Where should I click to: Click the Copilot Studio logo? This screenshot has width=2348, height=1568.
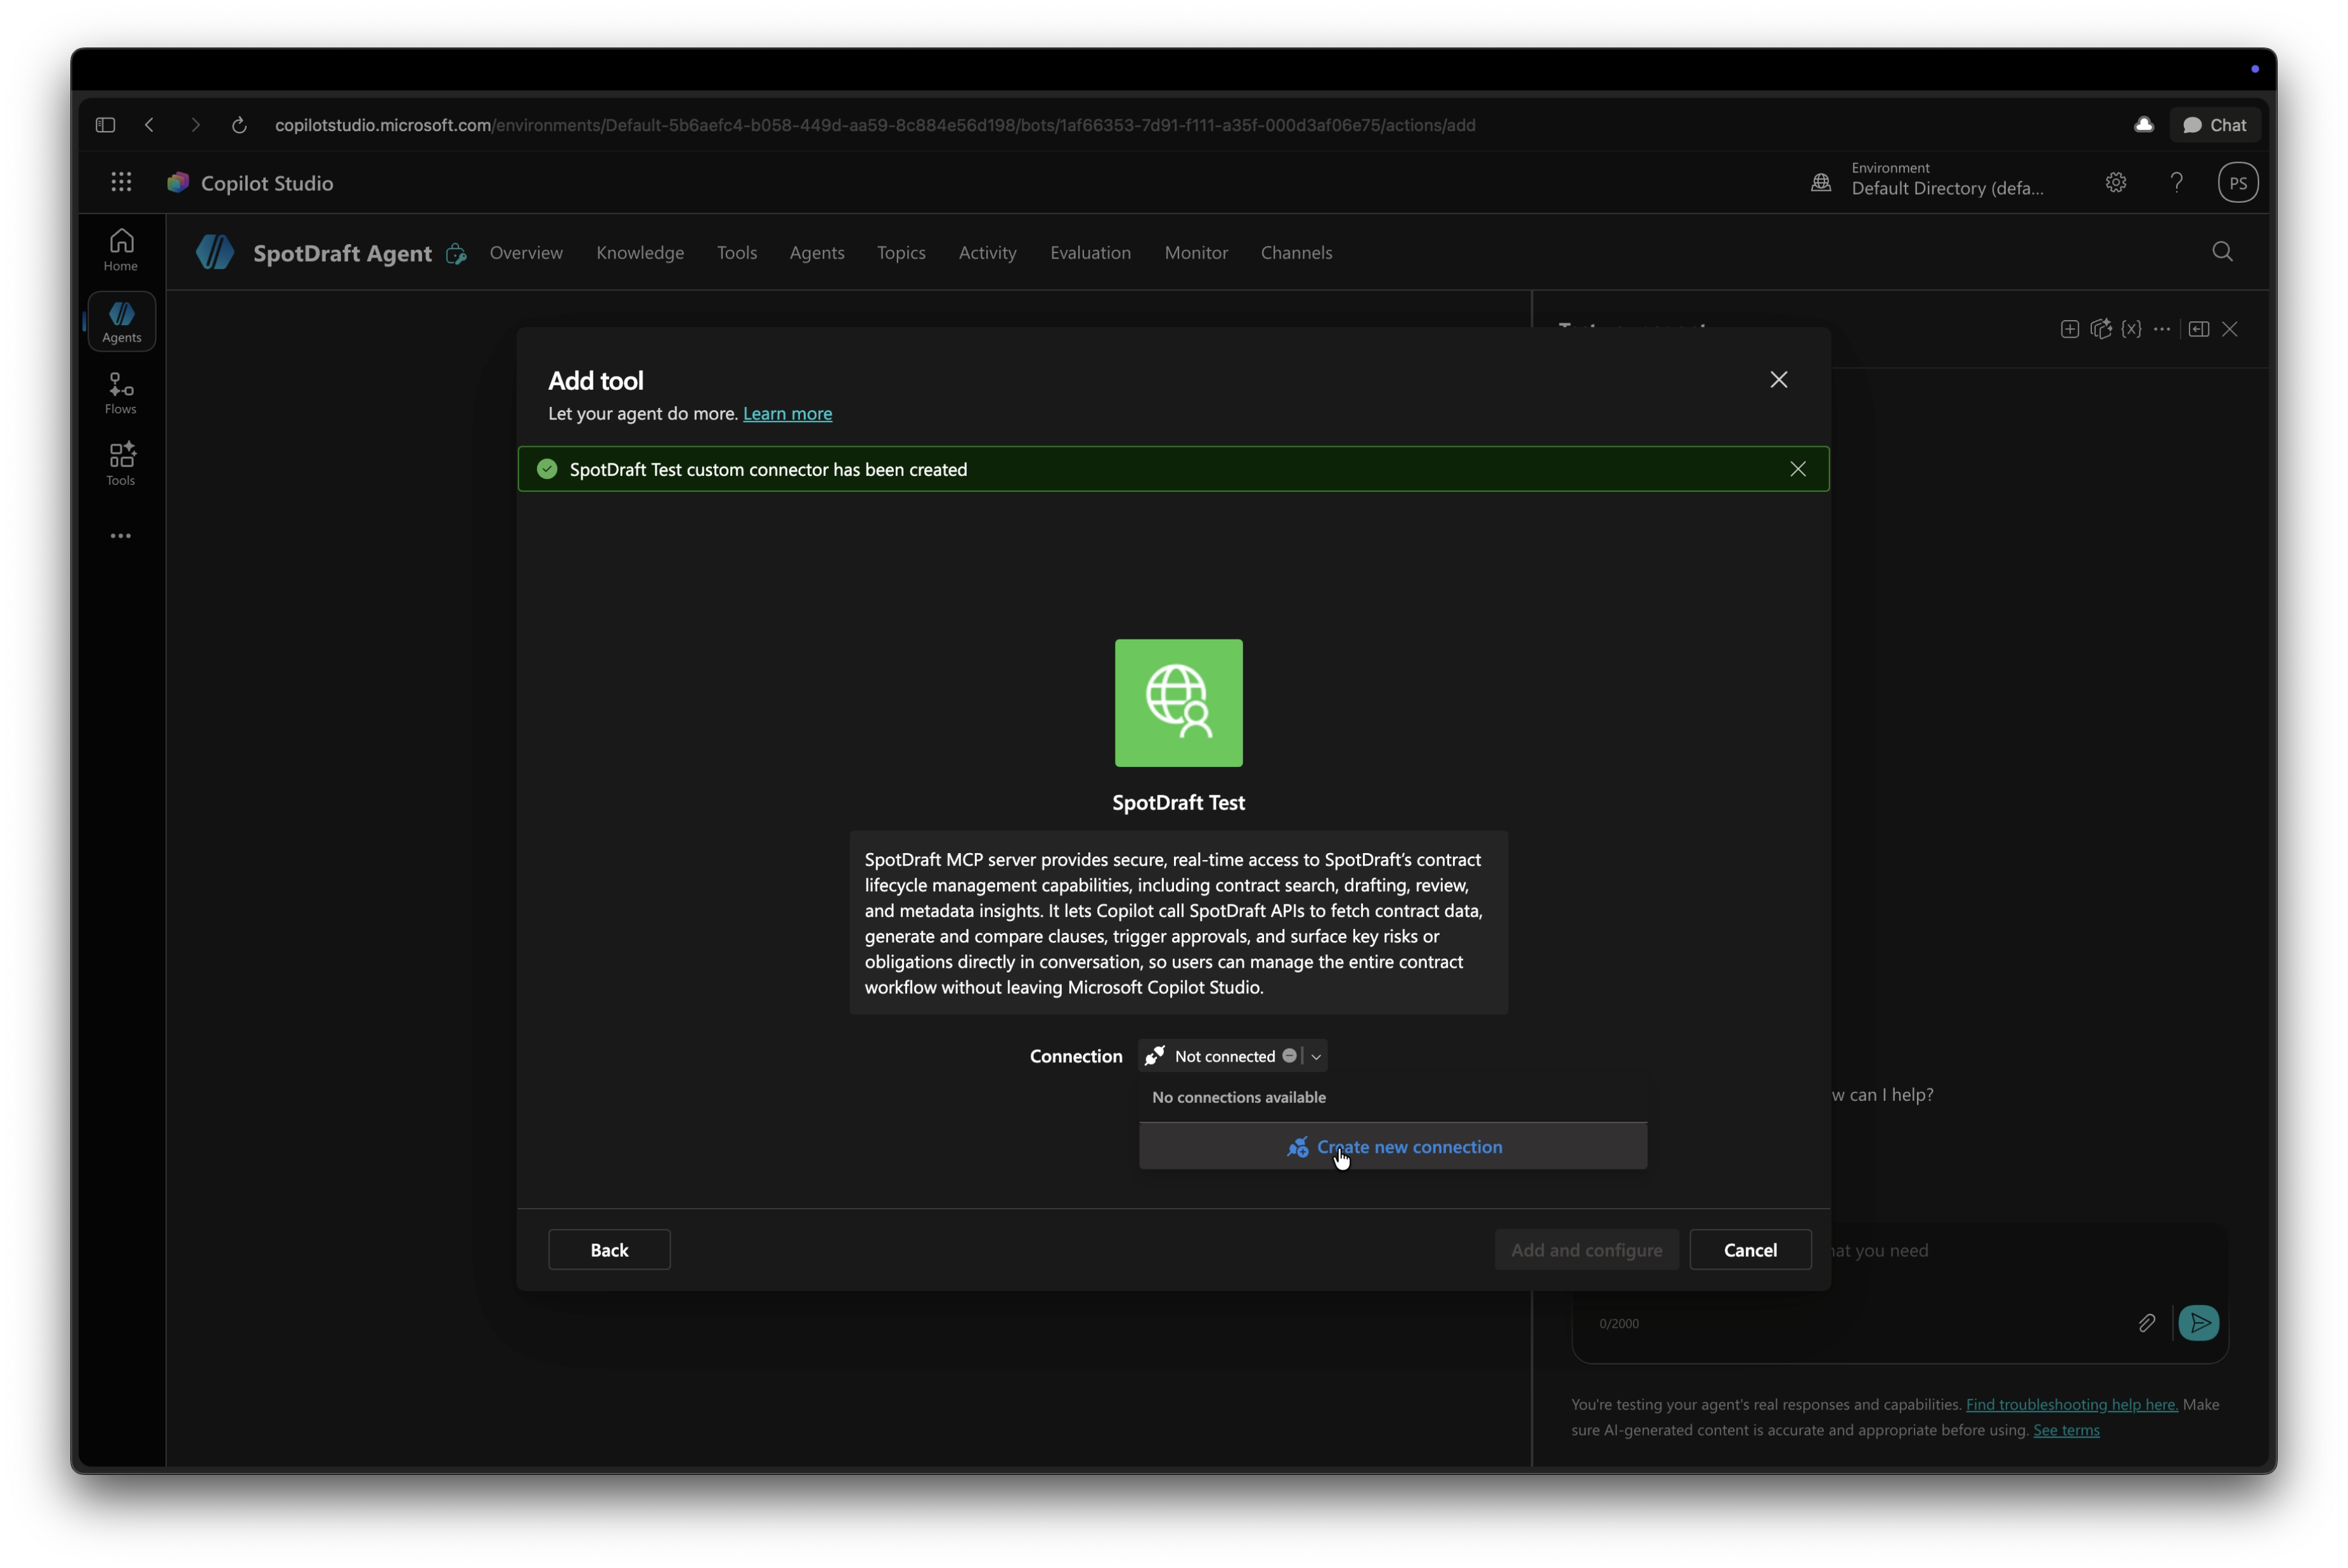[178, 182]
